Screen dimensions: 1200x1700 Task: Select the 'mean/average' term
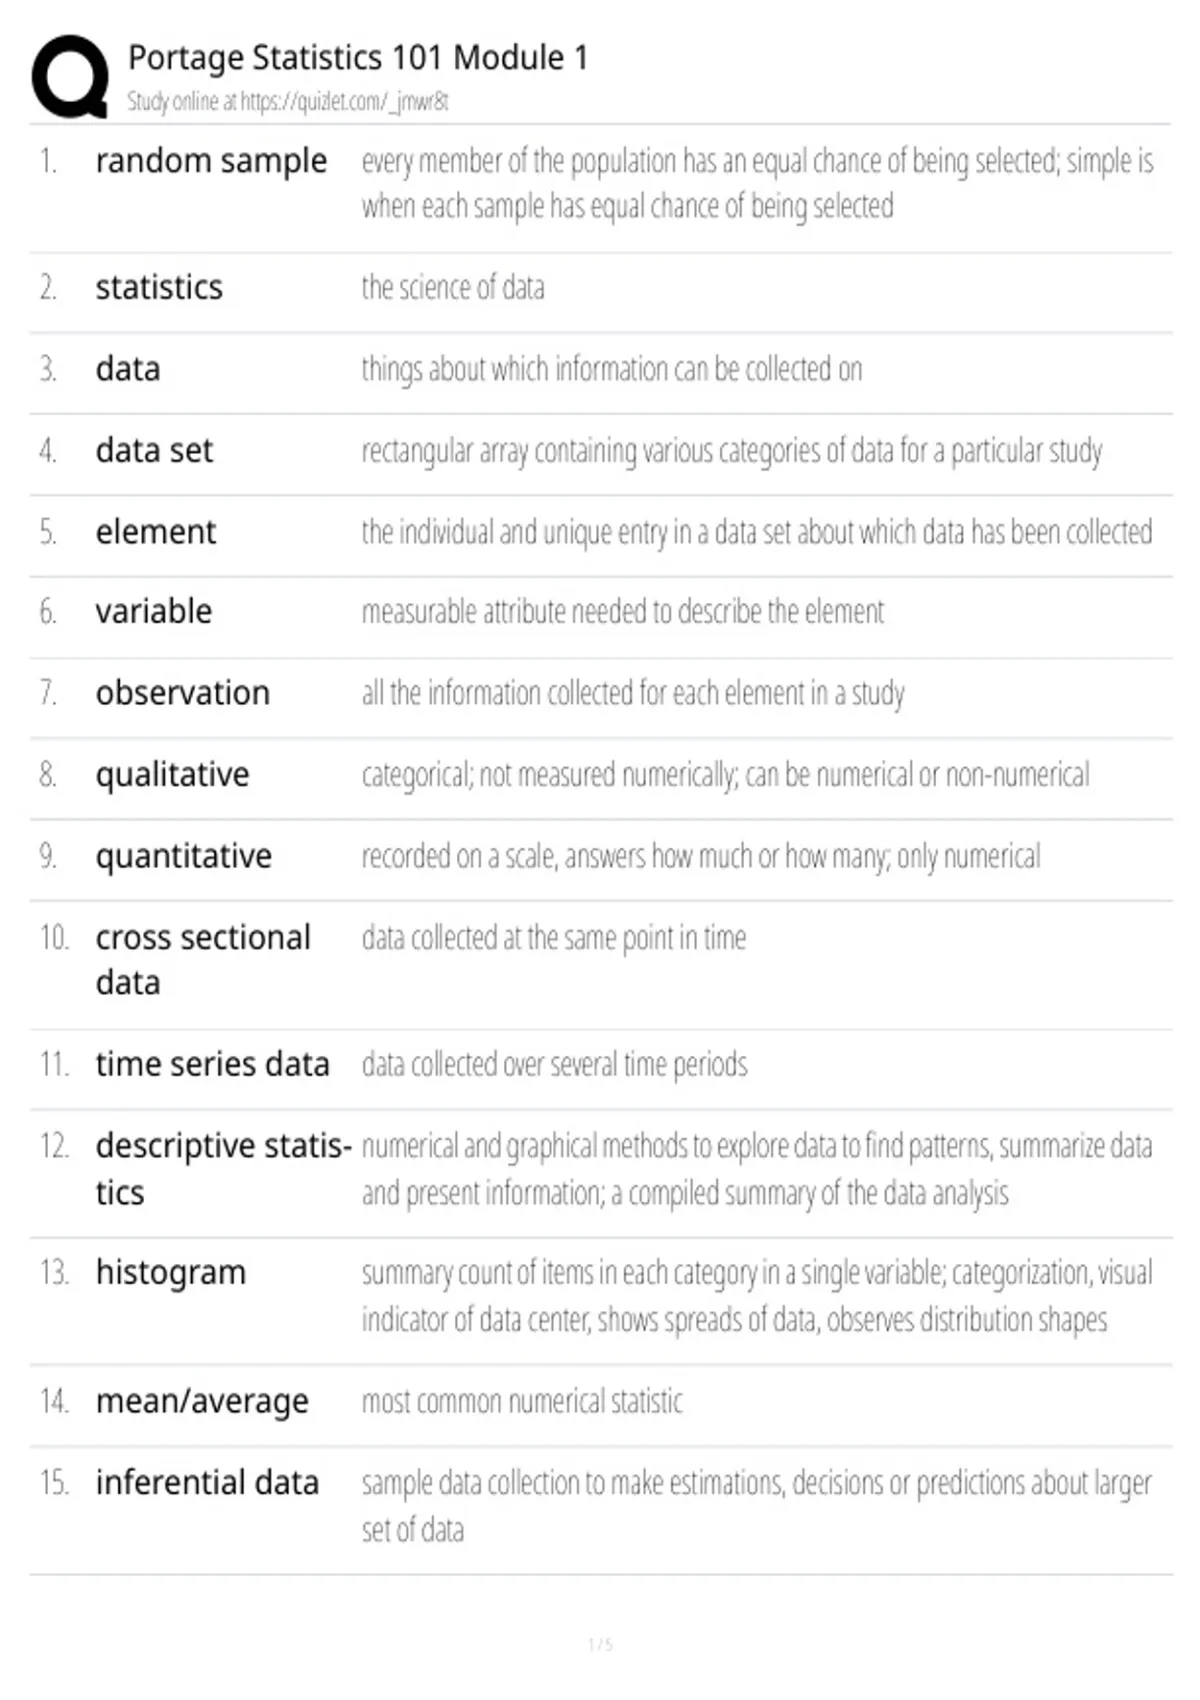[202, 1402]
